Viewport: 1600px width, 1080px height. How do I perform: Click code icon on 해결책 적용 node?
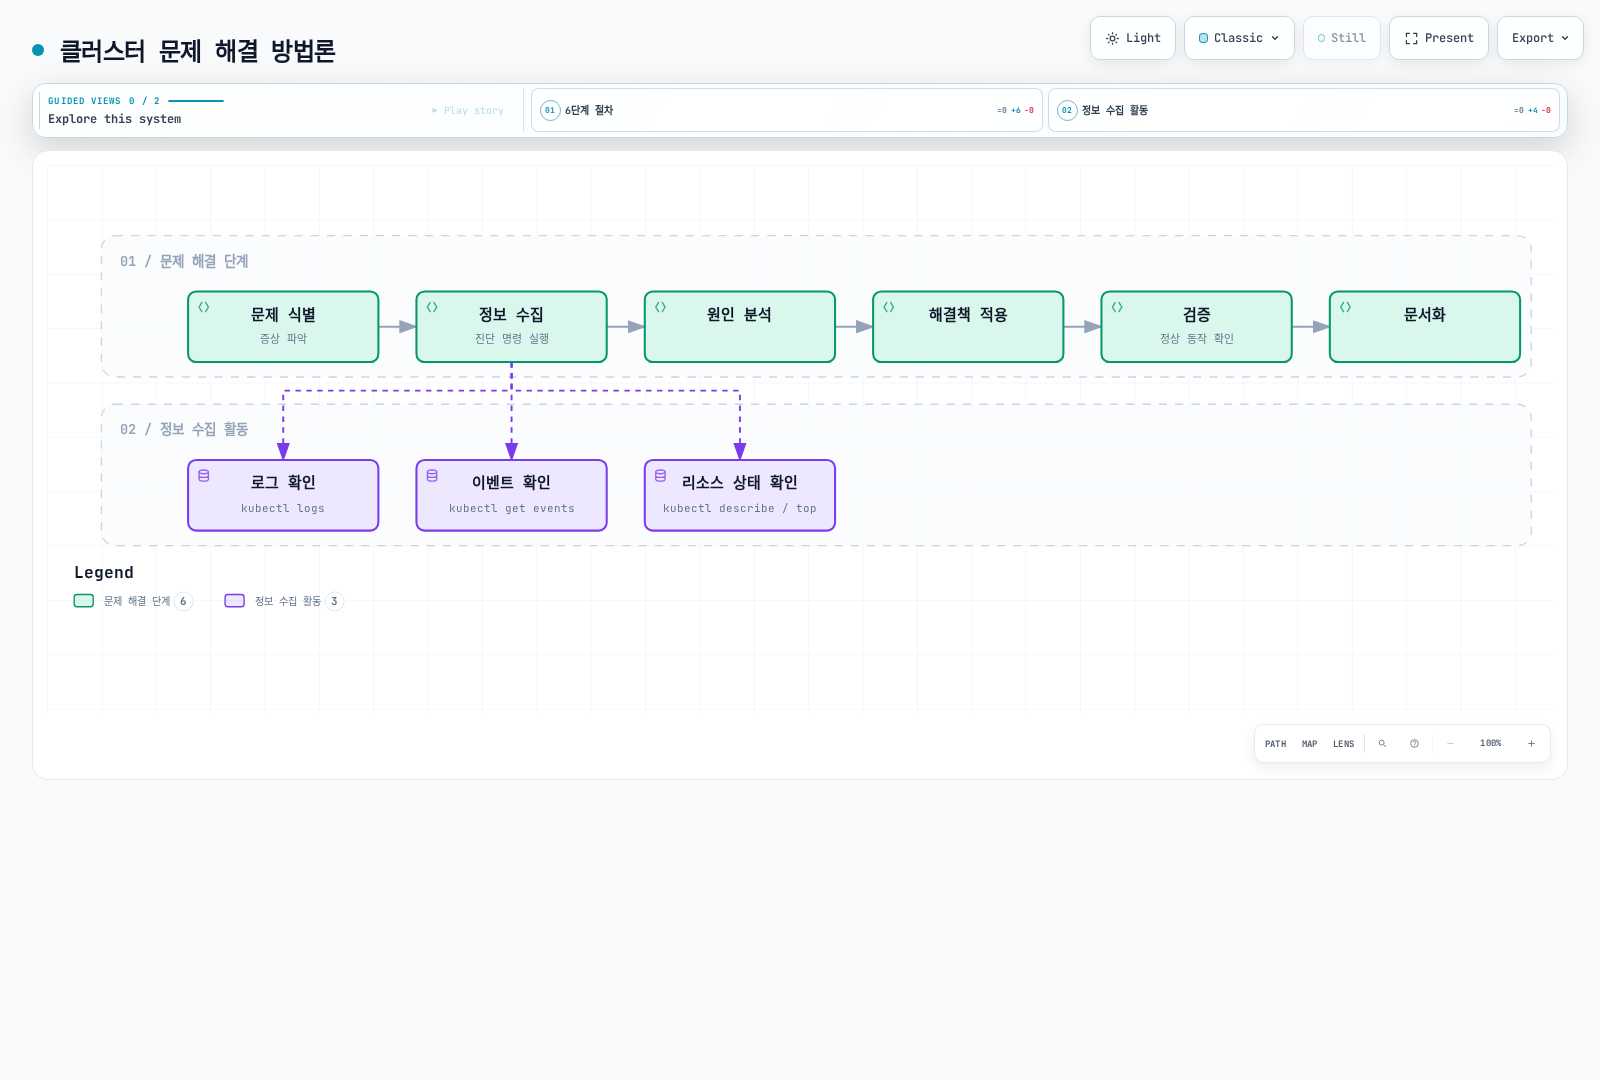click(889, 307)
